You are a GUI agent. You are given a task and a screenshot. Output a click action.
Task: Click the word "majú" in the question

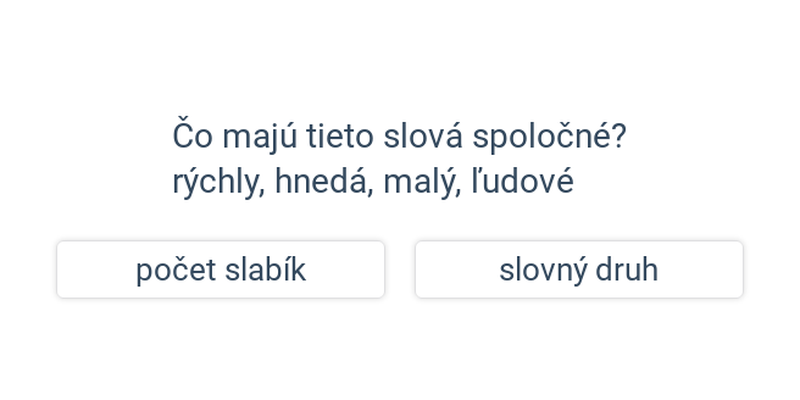259,137
